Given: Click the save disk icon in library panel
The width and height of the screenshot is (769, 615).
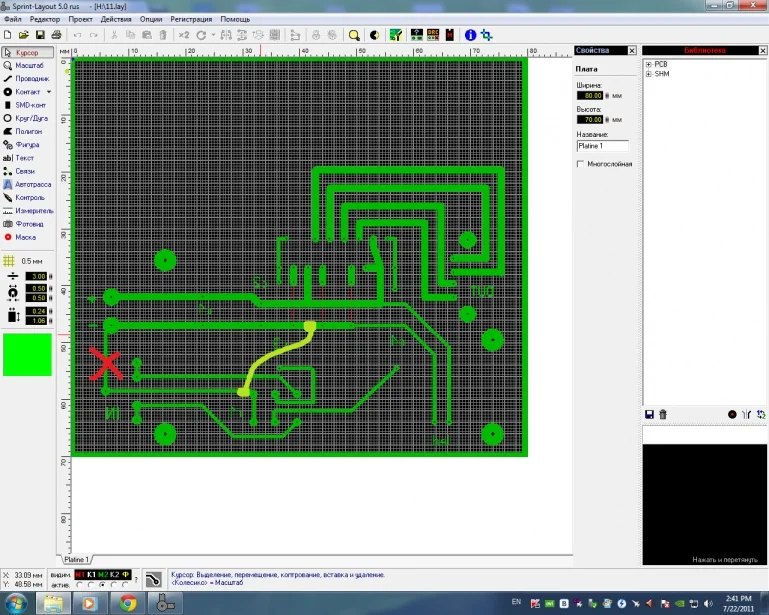Looking at the screenshot, I should click(x=649, y=414).
